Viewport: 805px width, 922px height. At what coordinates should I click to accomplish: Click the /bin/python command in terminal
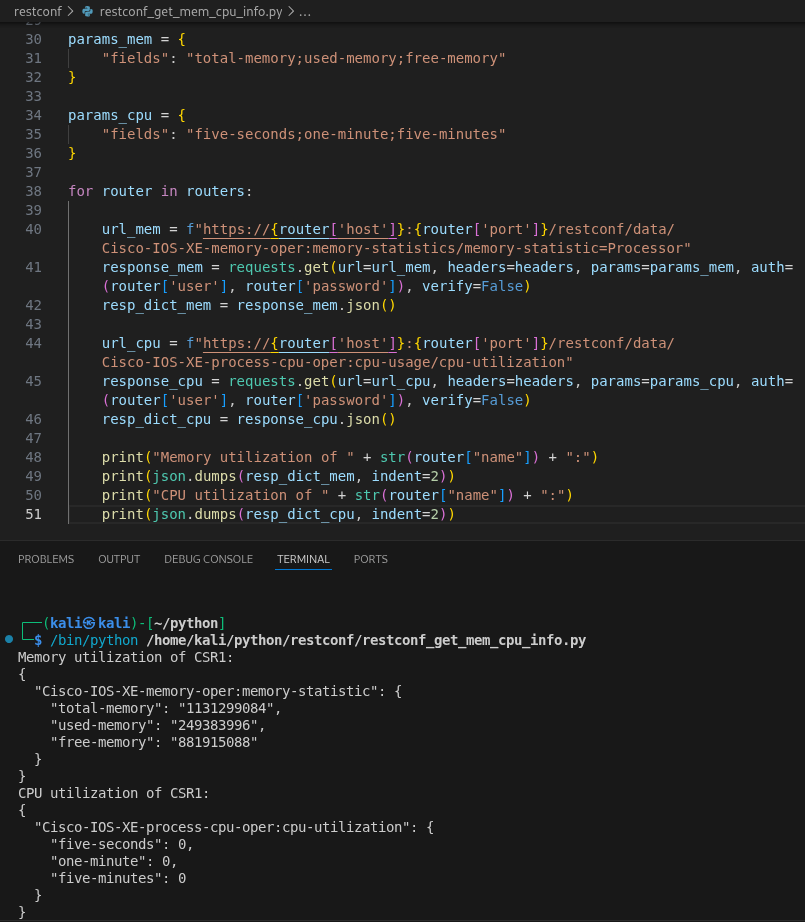click(x=94, y=640)
